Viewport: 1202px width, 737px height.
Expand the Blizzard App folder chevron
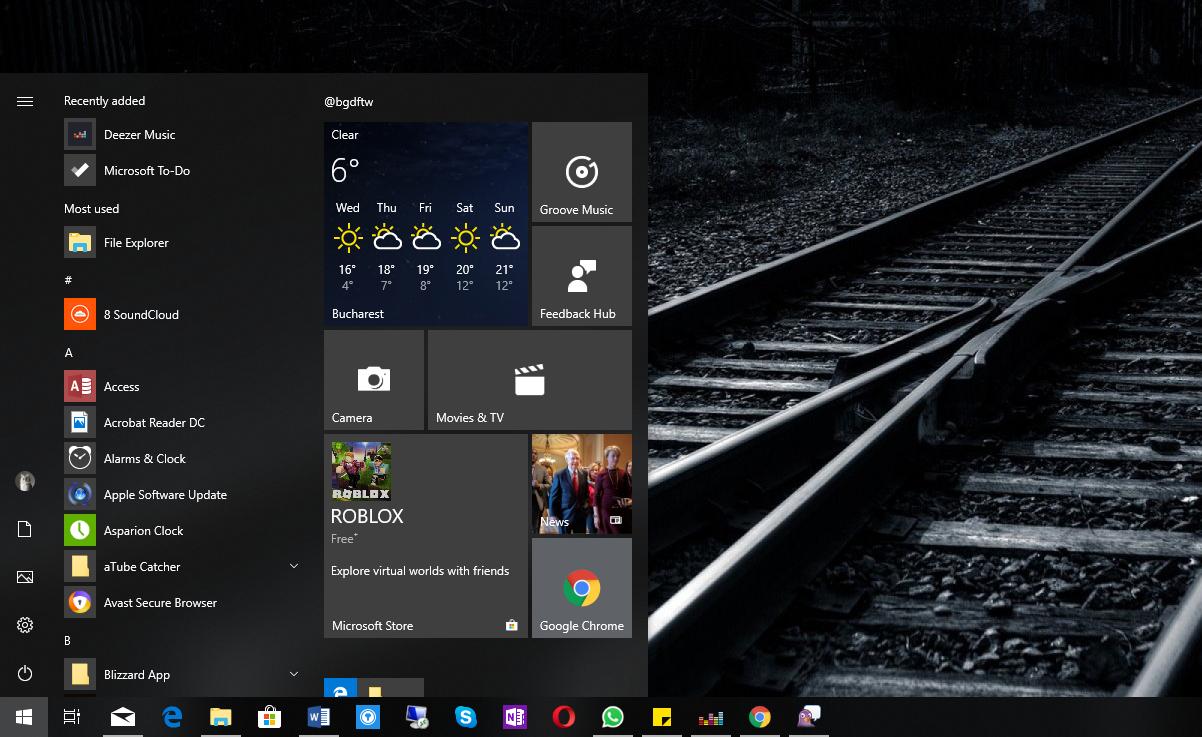coord(294,674)
